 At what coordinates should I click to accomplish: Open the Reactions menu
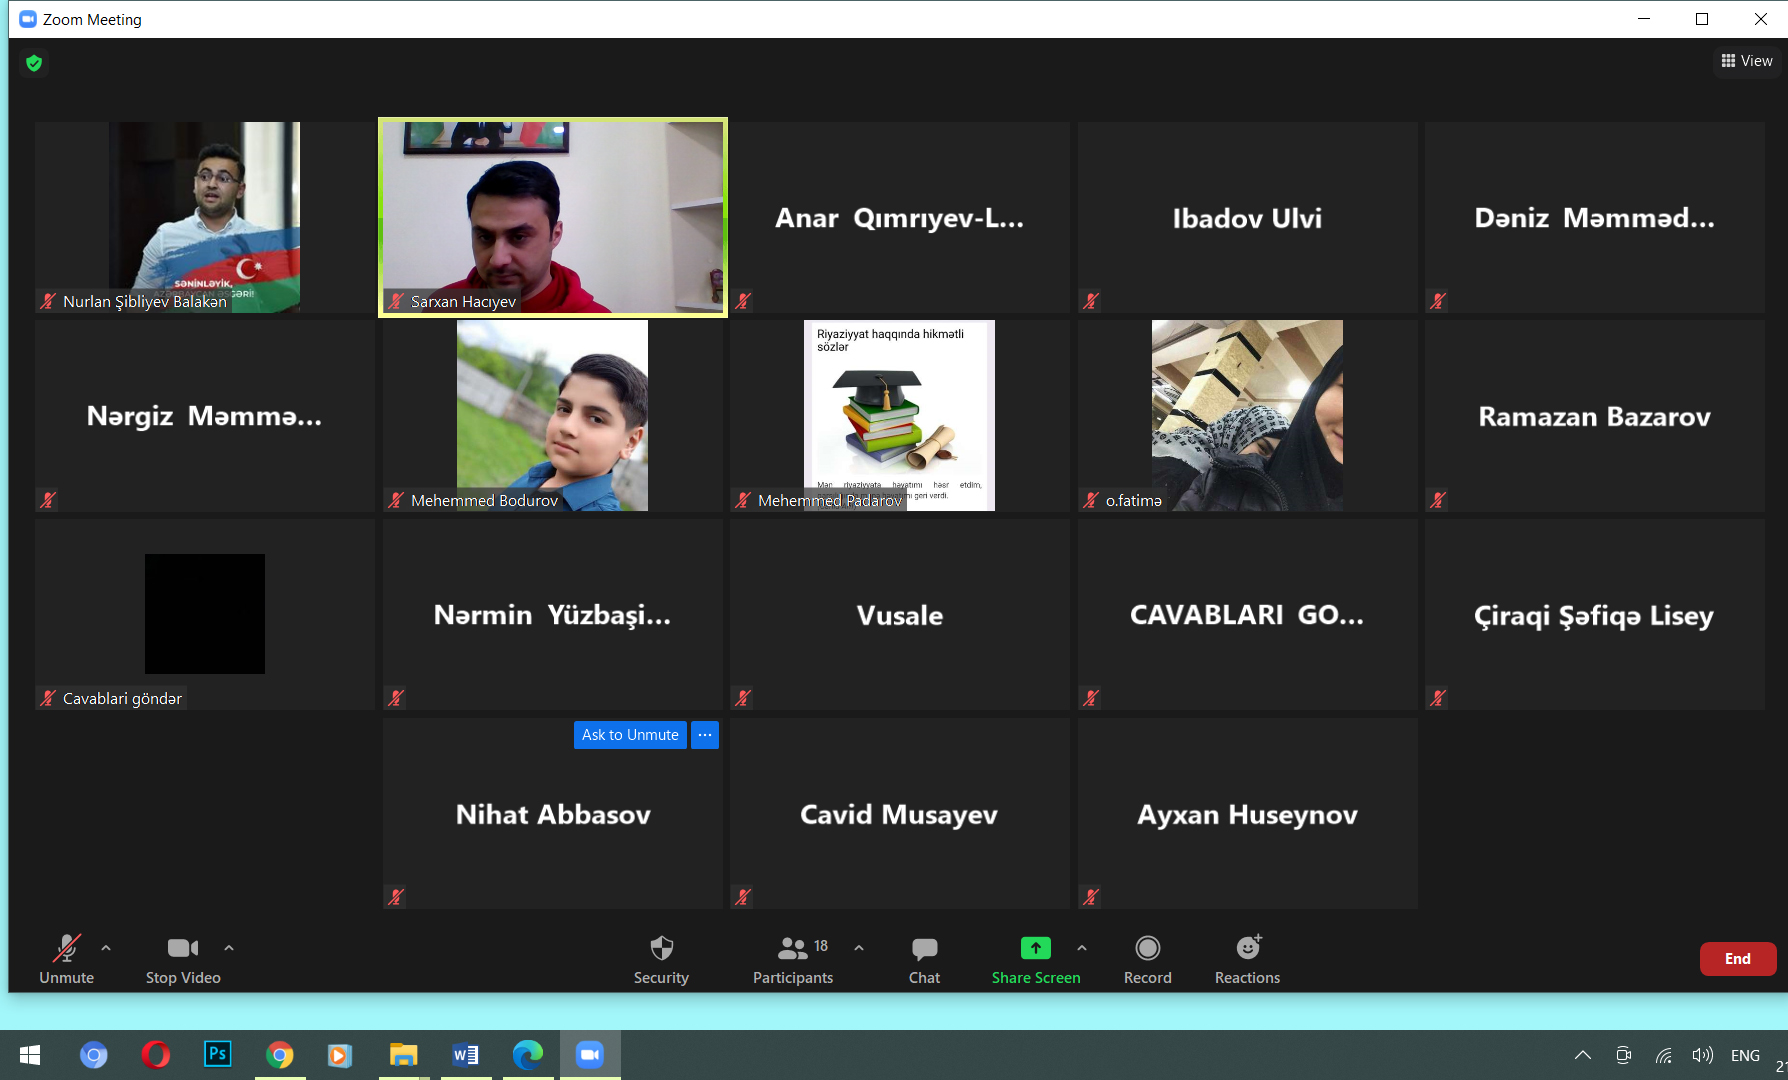coord(1247,959)
